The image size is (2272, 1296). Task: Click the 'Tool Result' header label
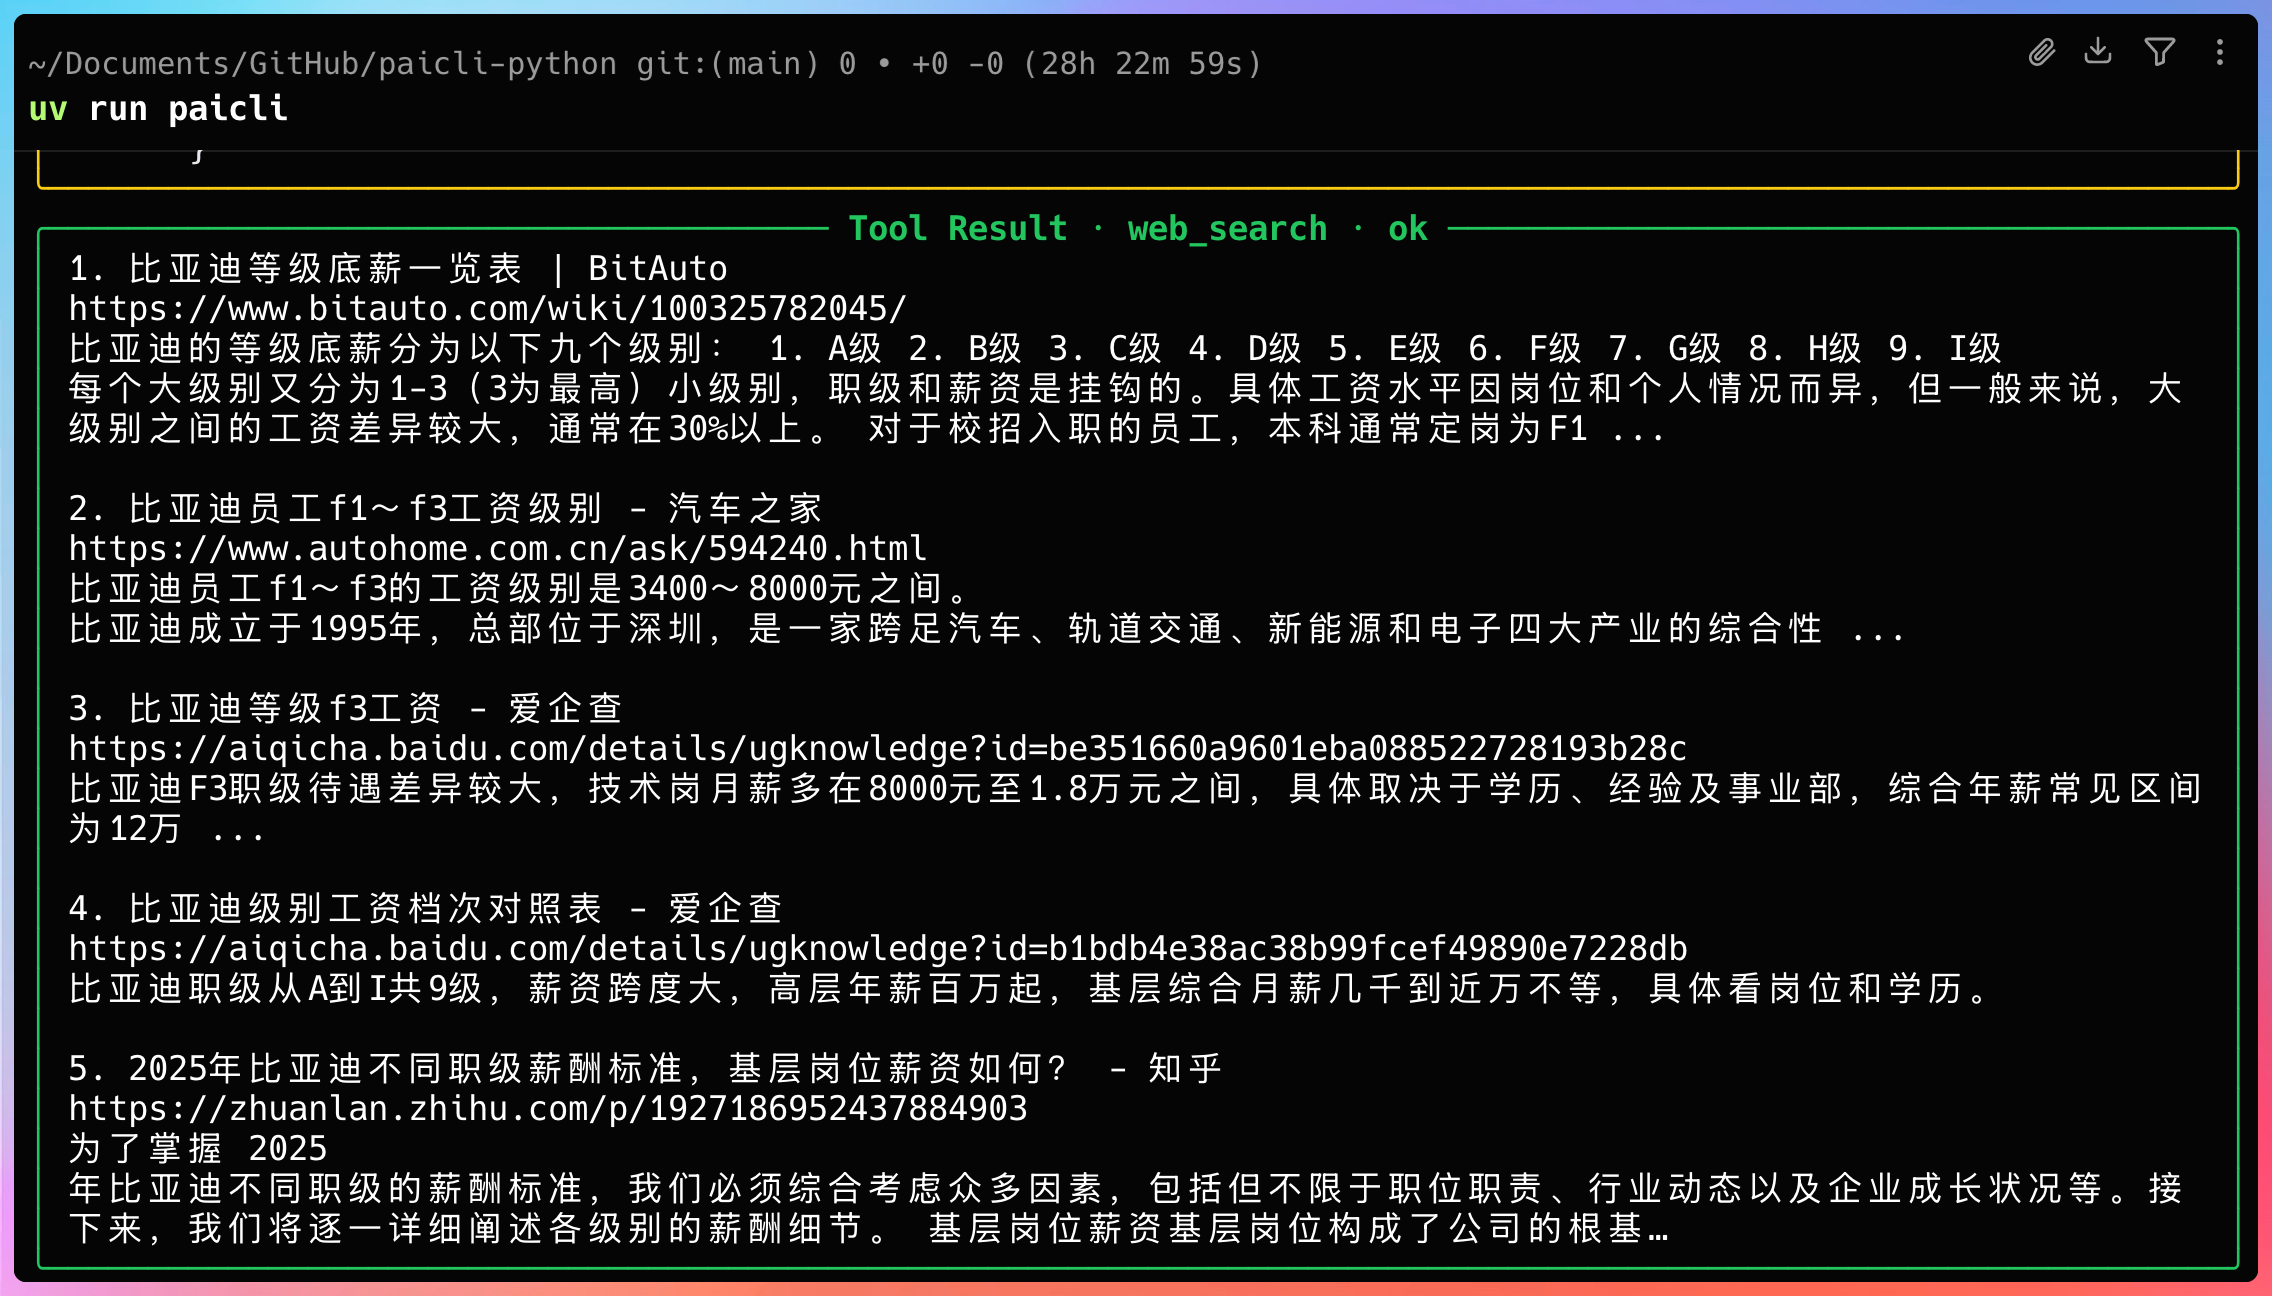click(x=958, y=228)
